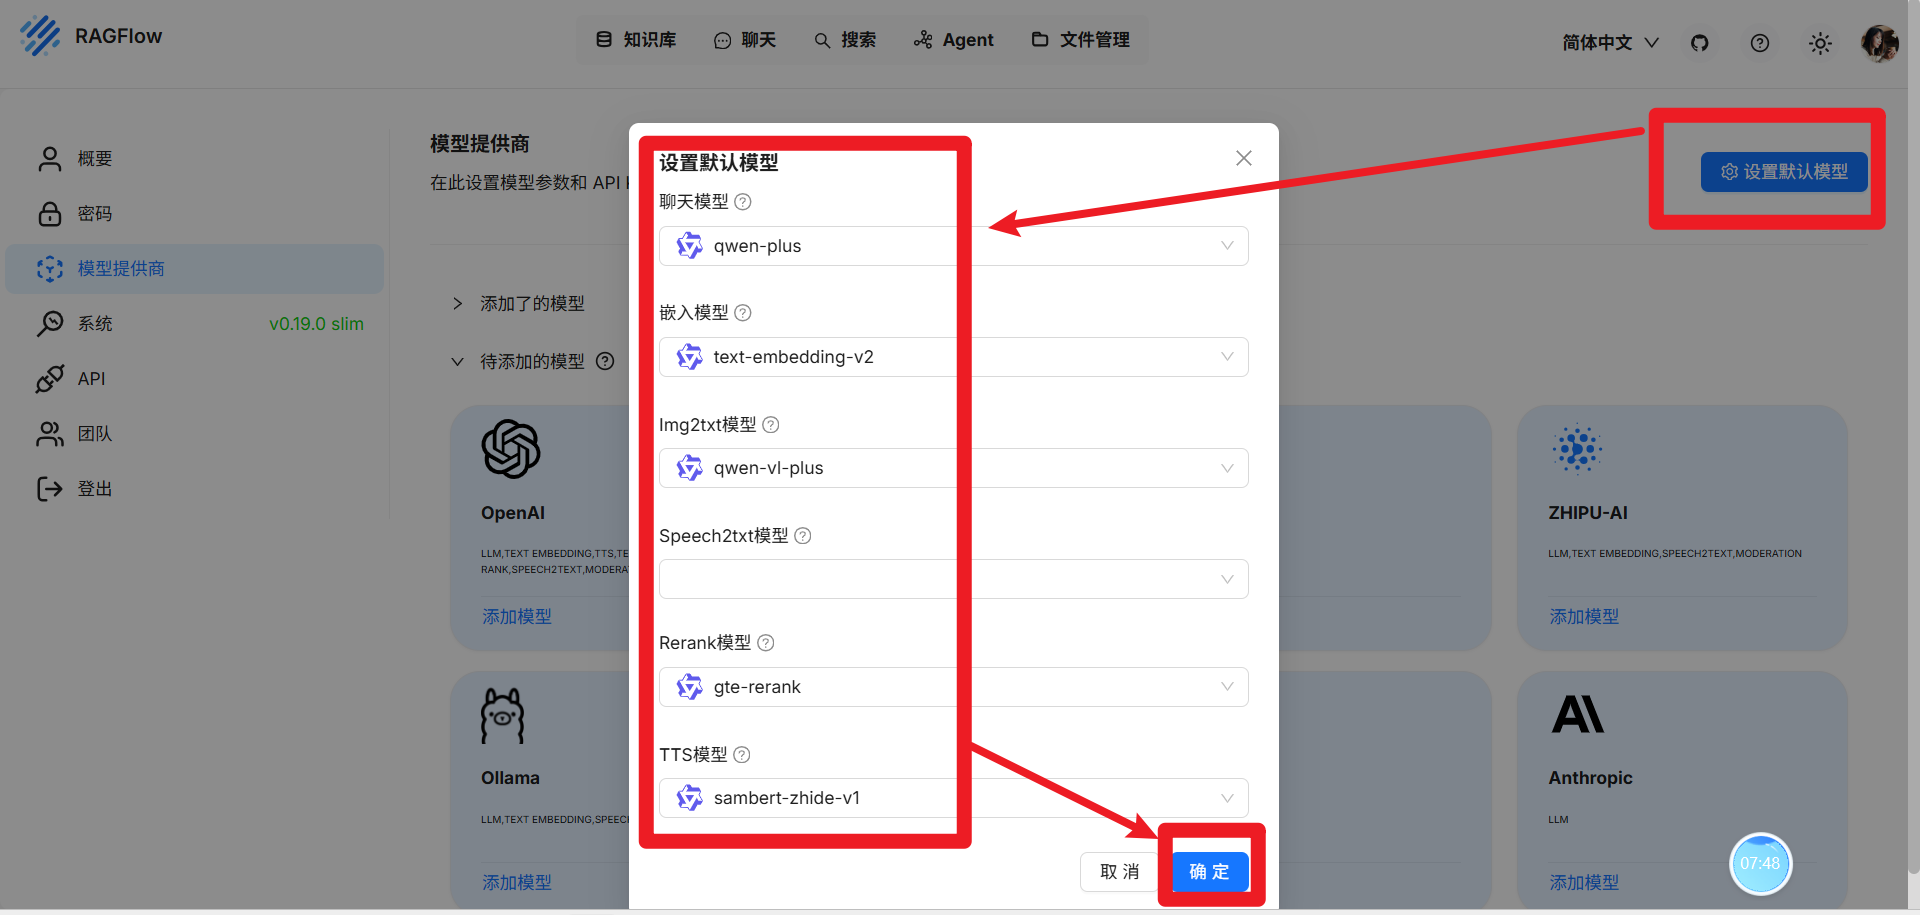Click the ZHIPU-AI provider logo
This screenshot has height=915, width=1920.
[1578, 448]
